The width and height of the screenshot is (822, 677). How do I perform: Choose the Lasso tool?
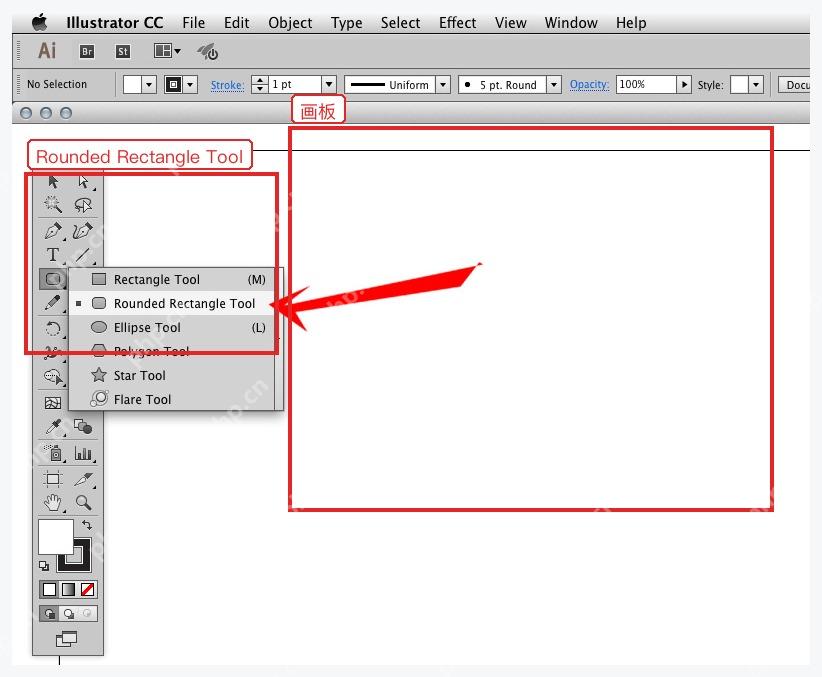(83, 205)
